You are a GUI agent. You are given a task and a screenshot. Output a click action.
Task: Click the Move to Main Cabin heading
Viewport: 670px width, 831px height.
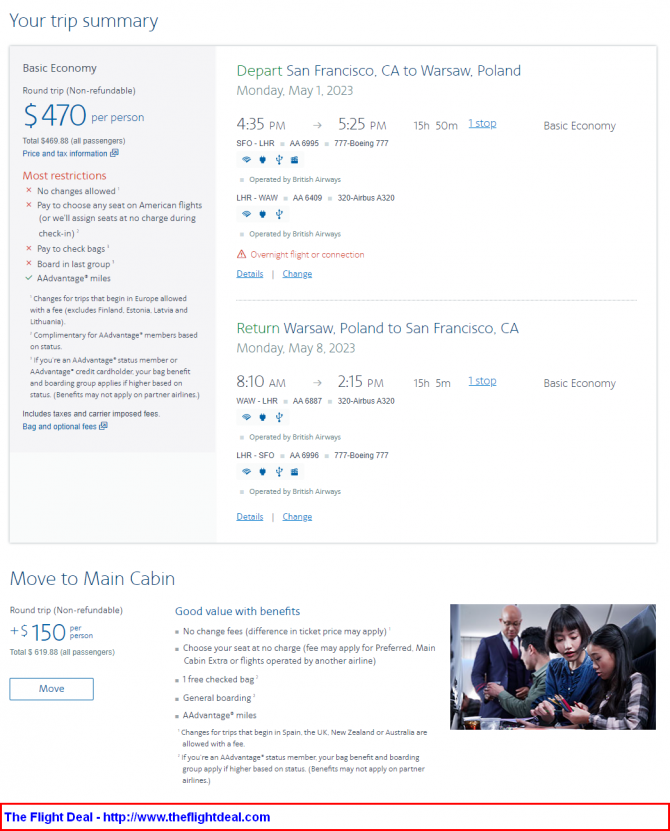(92, 578)
